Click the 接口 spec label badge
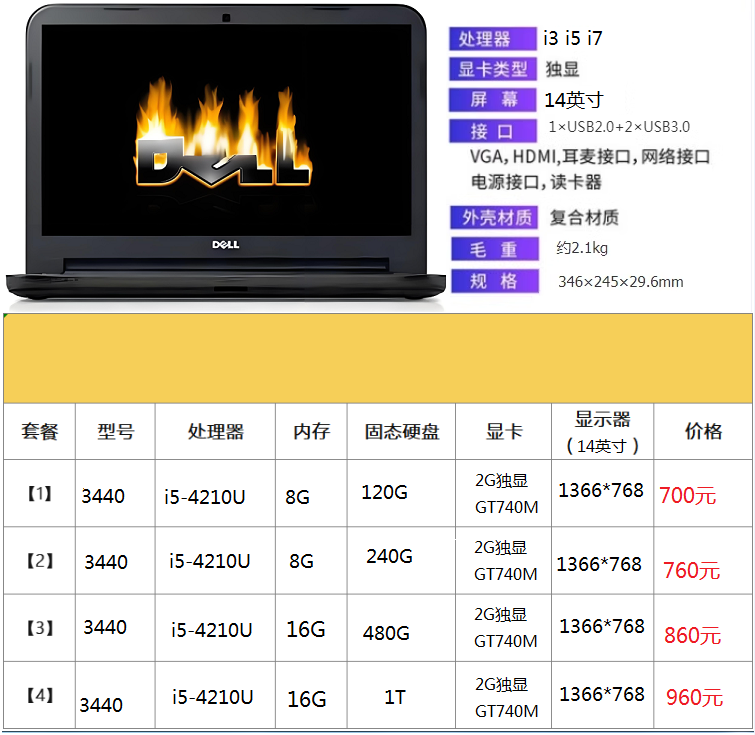Screen dimensions: 755x735 coord(493,131)
